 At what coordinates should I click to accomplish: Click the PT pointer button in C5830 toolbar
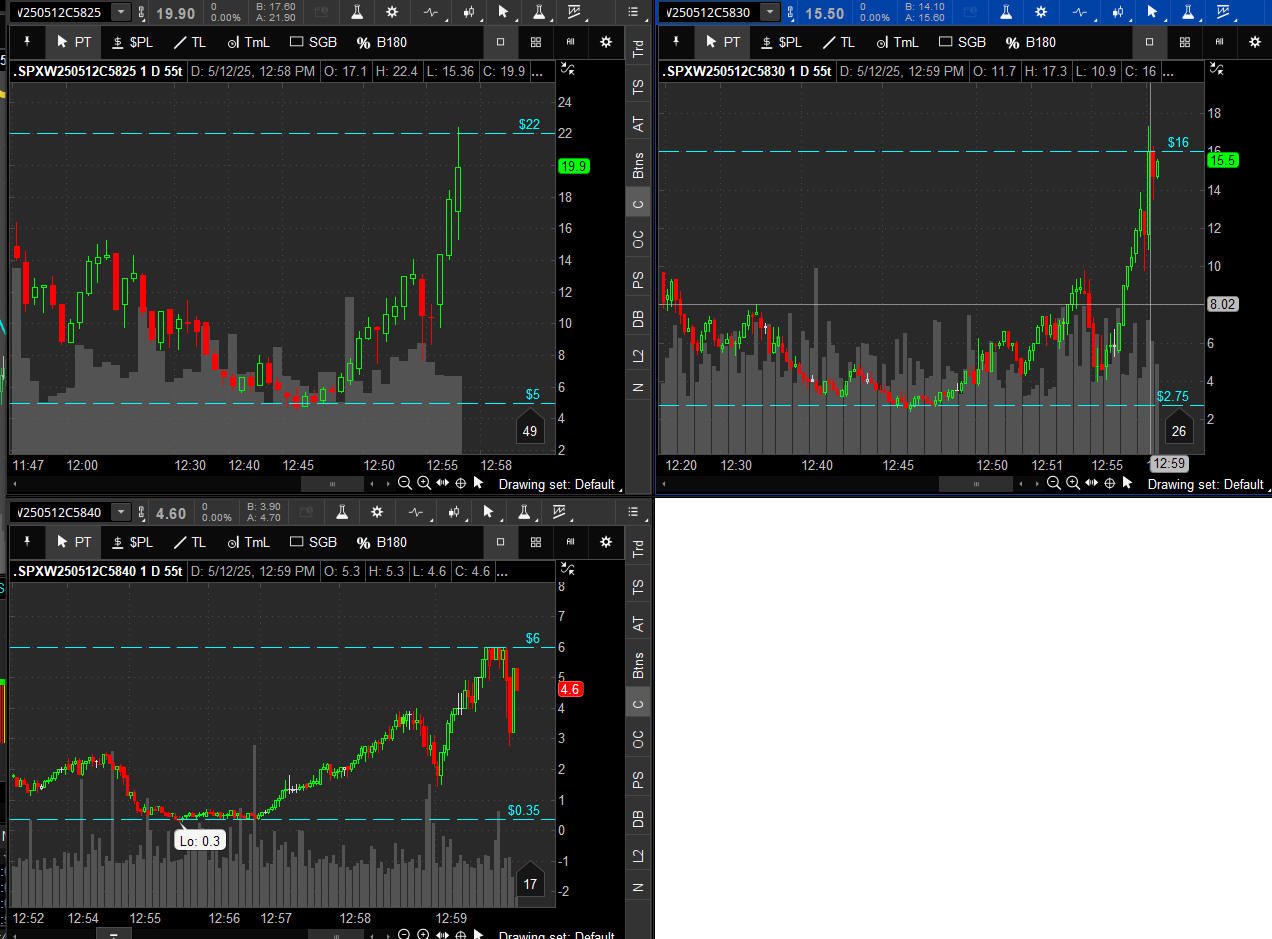point(723,42)
